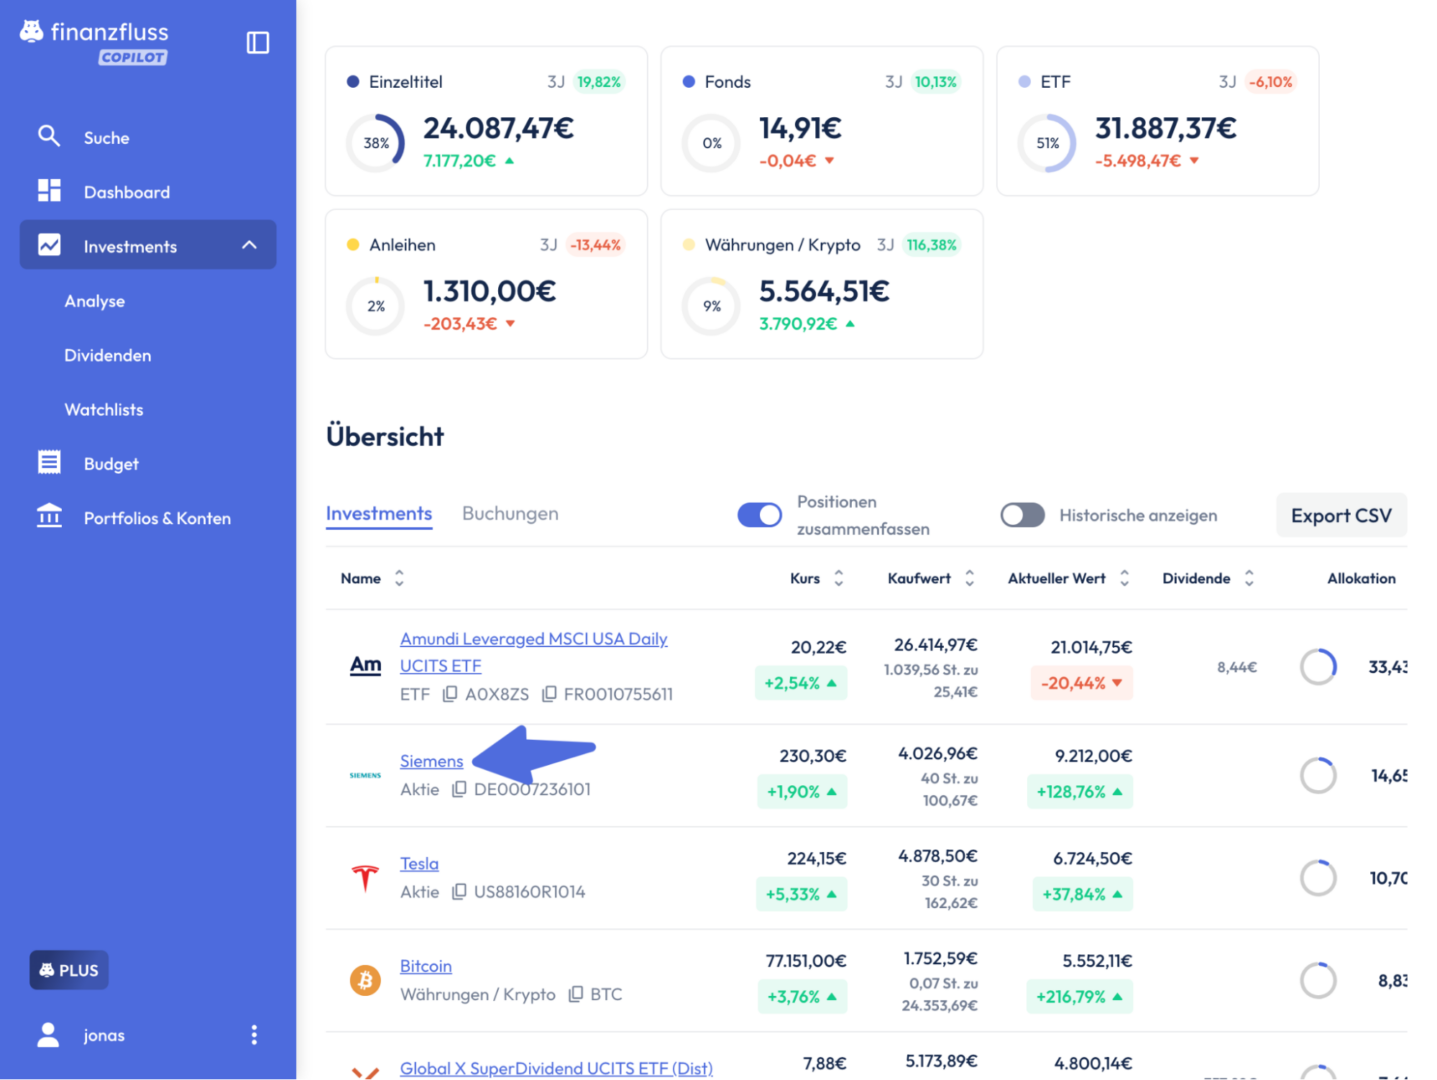Click the Export CSV button
This screenshot has height=1080, width=1437.
(x=1341, y=515)
